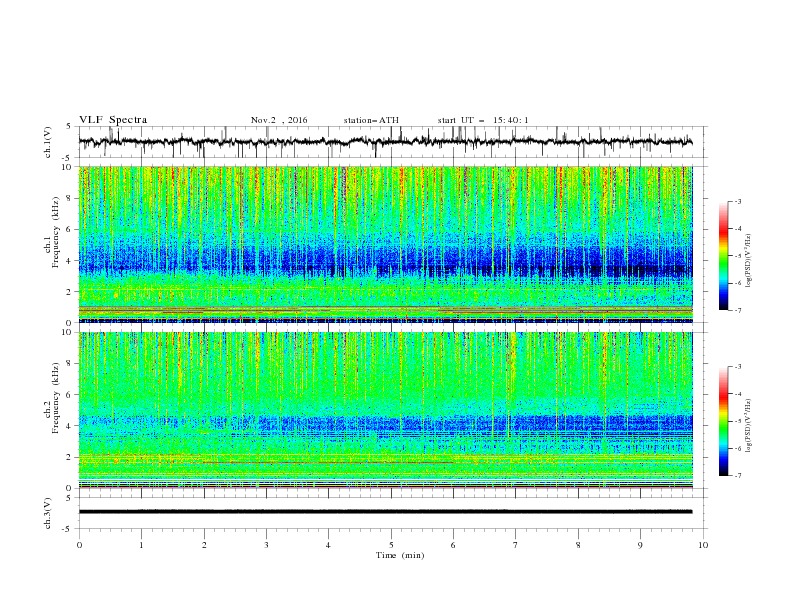792x612 pixels.
Task: Click the "-6" label on ch.2 colorbar
Action: 738,448
